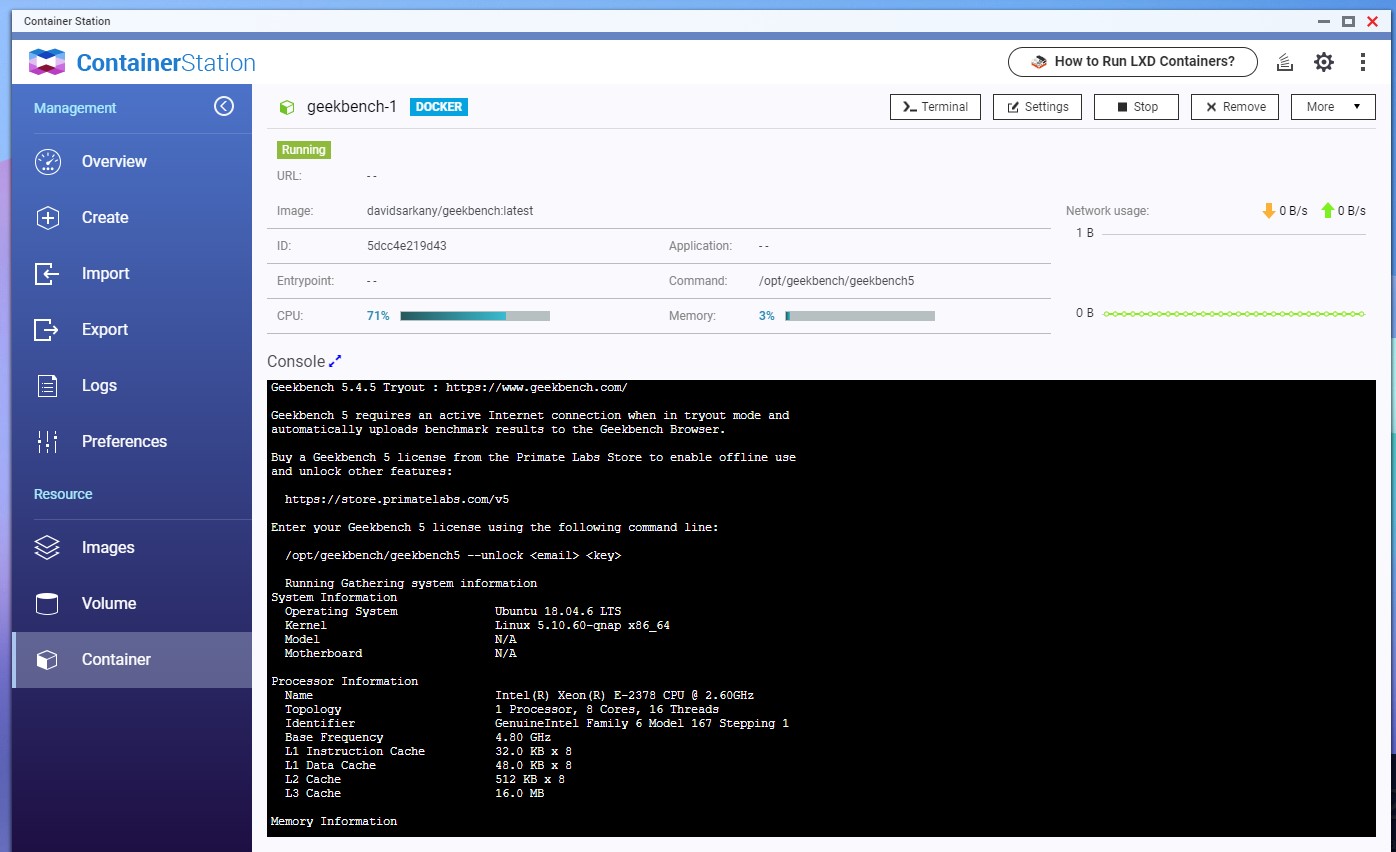Select Container in the sidebar menu
This screenshot has width=1396, height=852.
pos(116,660)
